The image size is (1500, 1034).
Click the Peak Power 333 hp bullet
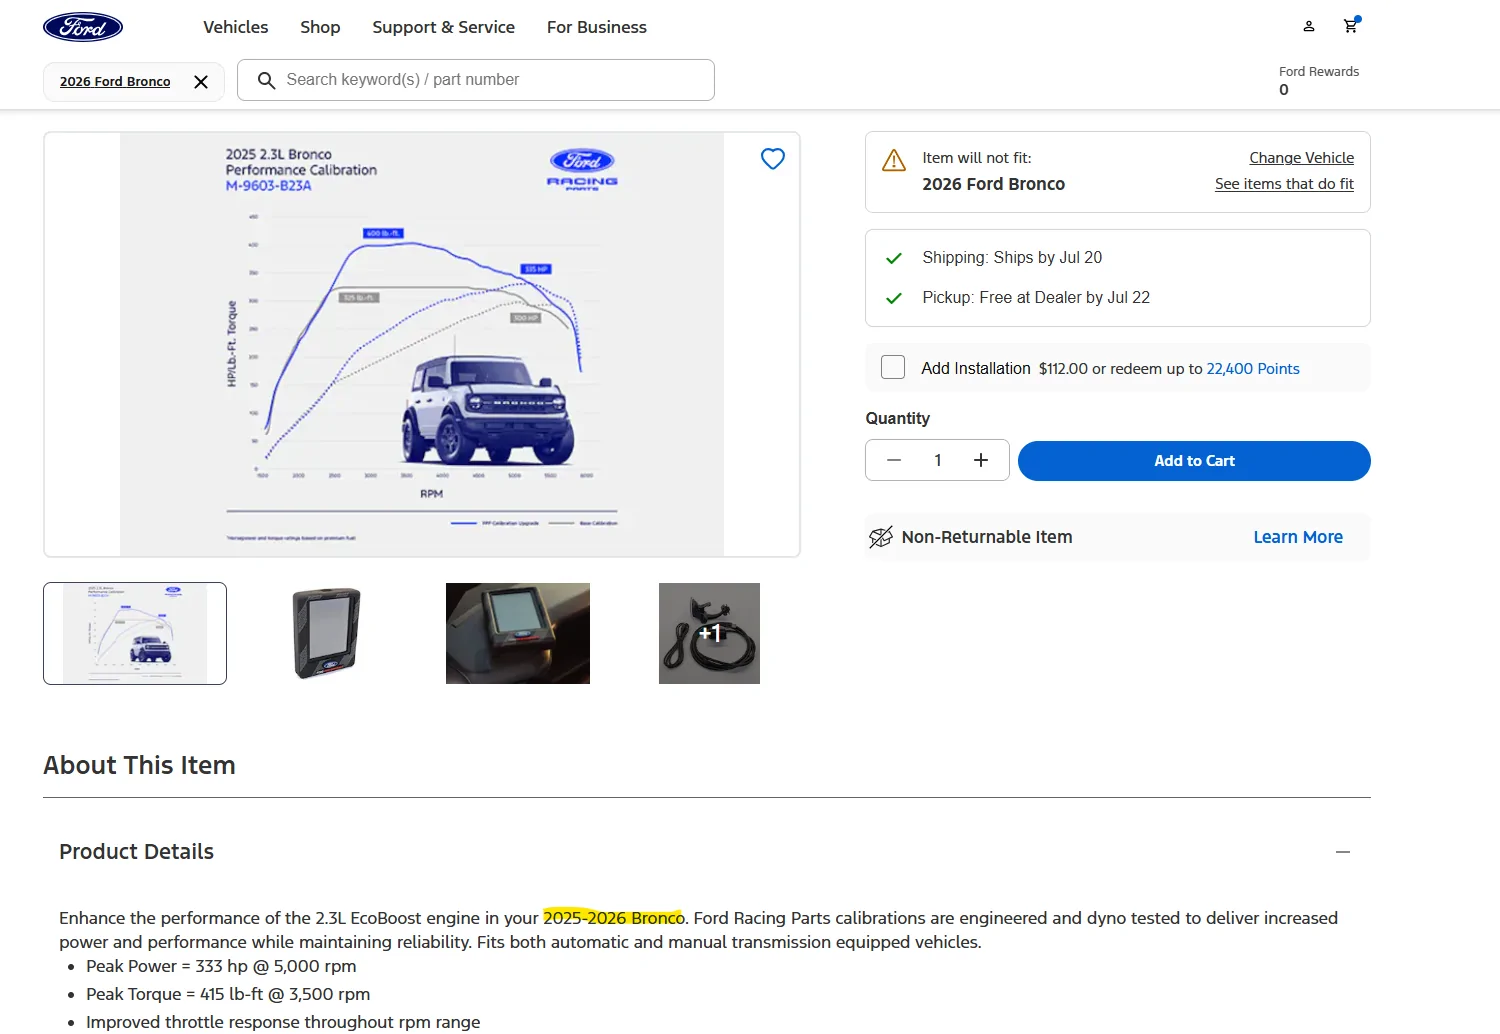[x=221, y=966]
